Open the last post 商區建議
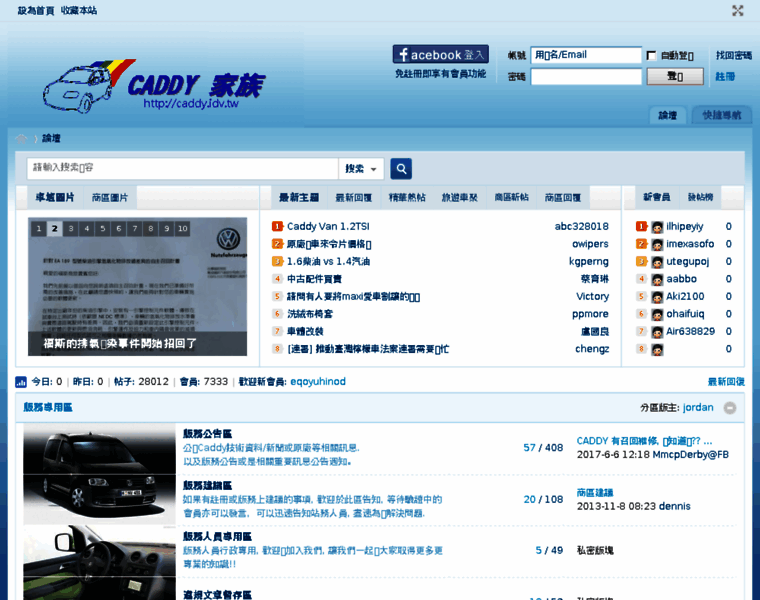Screen dimensions: 760x600 tap(595, 493)
